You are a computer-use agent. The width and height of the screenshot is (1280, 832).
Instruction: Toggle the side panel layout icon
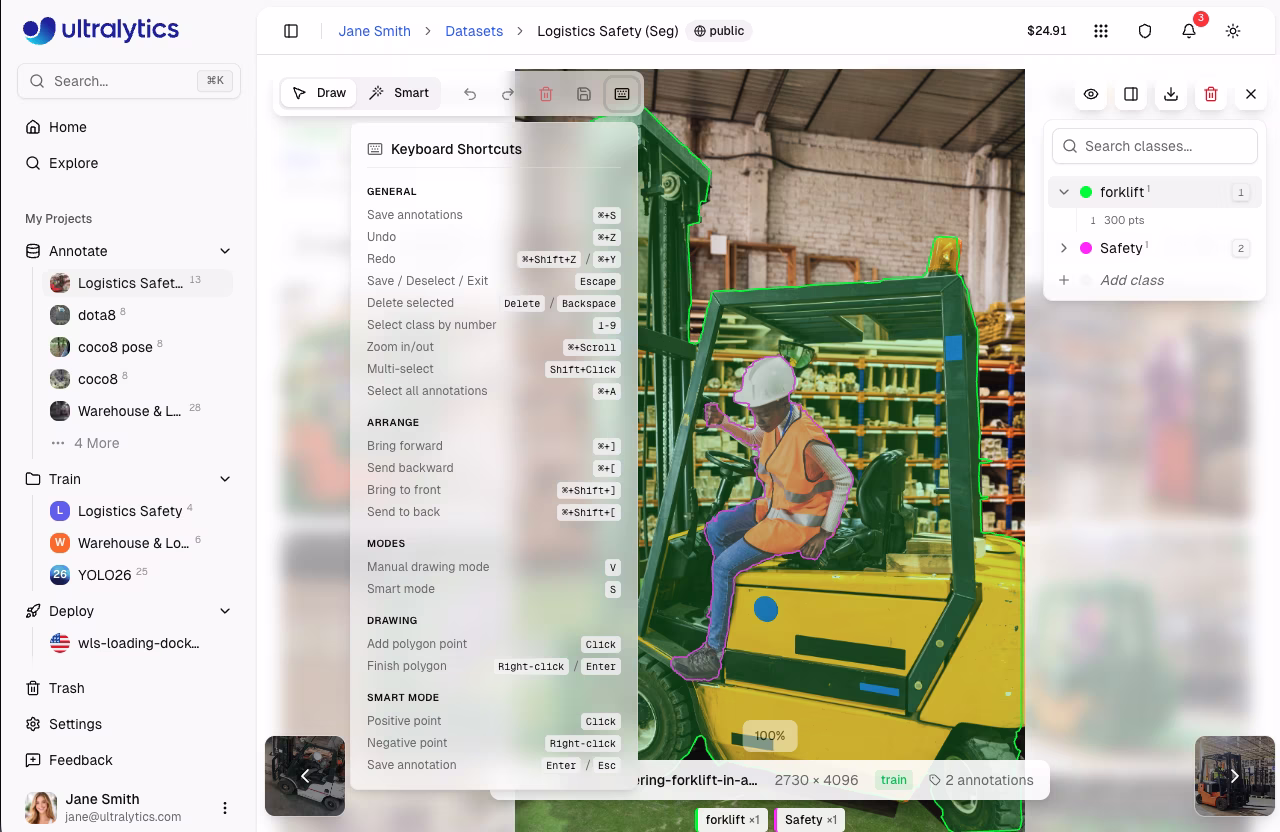1131,94
